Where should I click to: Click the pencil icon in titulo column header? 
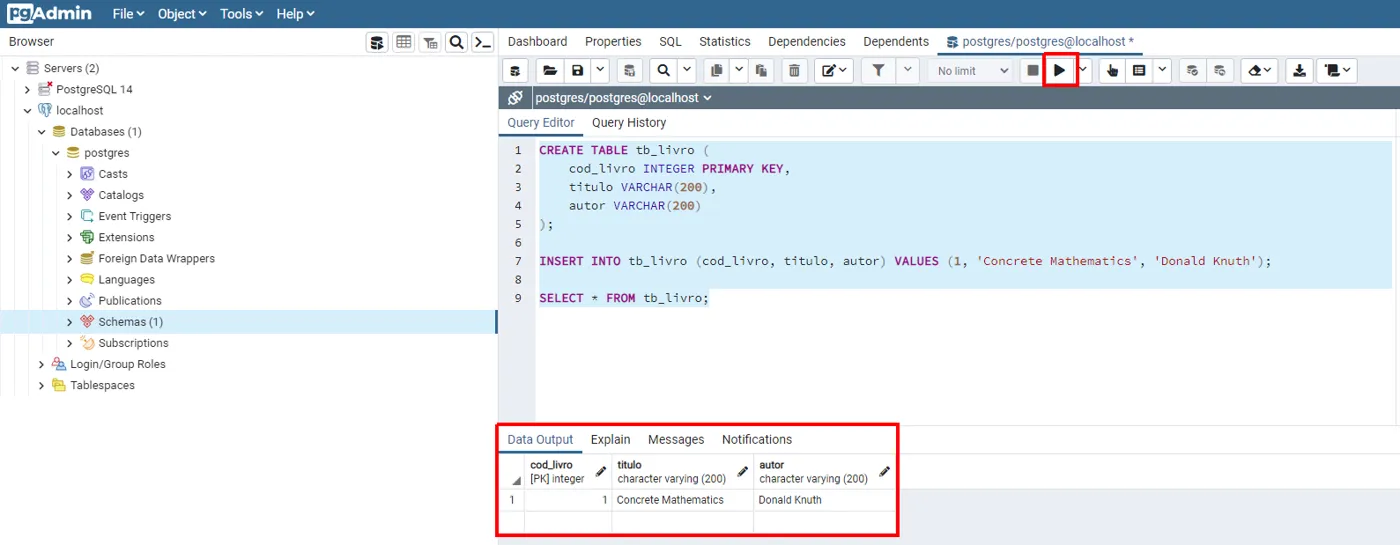[x=742, y=472]
